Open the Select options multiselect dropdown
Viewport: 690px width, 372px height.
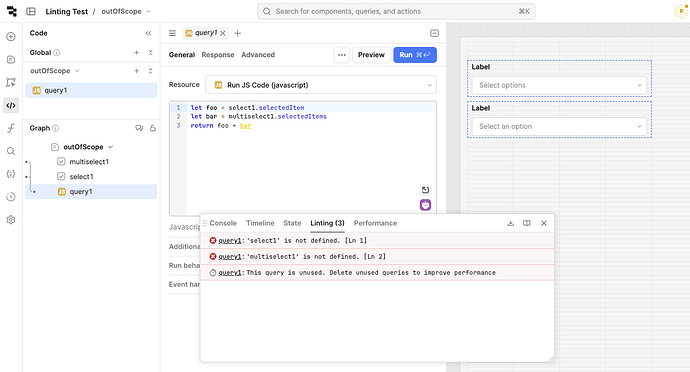559,85
